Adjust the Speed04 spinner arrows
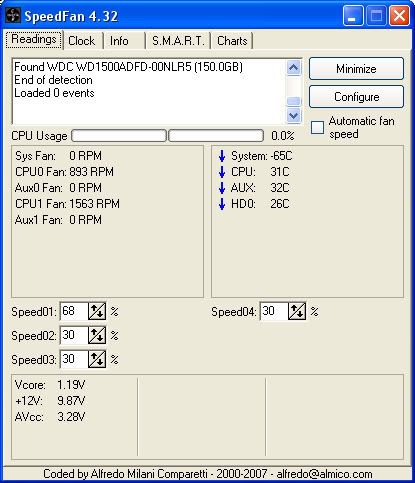Screen dimensions: 415x483 [297, 311]
